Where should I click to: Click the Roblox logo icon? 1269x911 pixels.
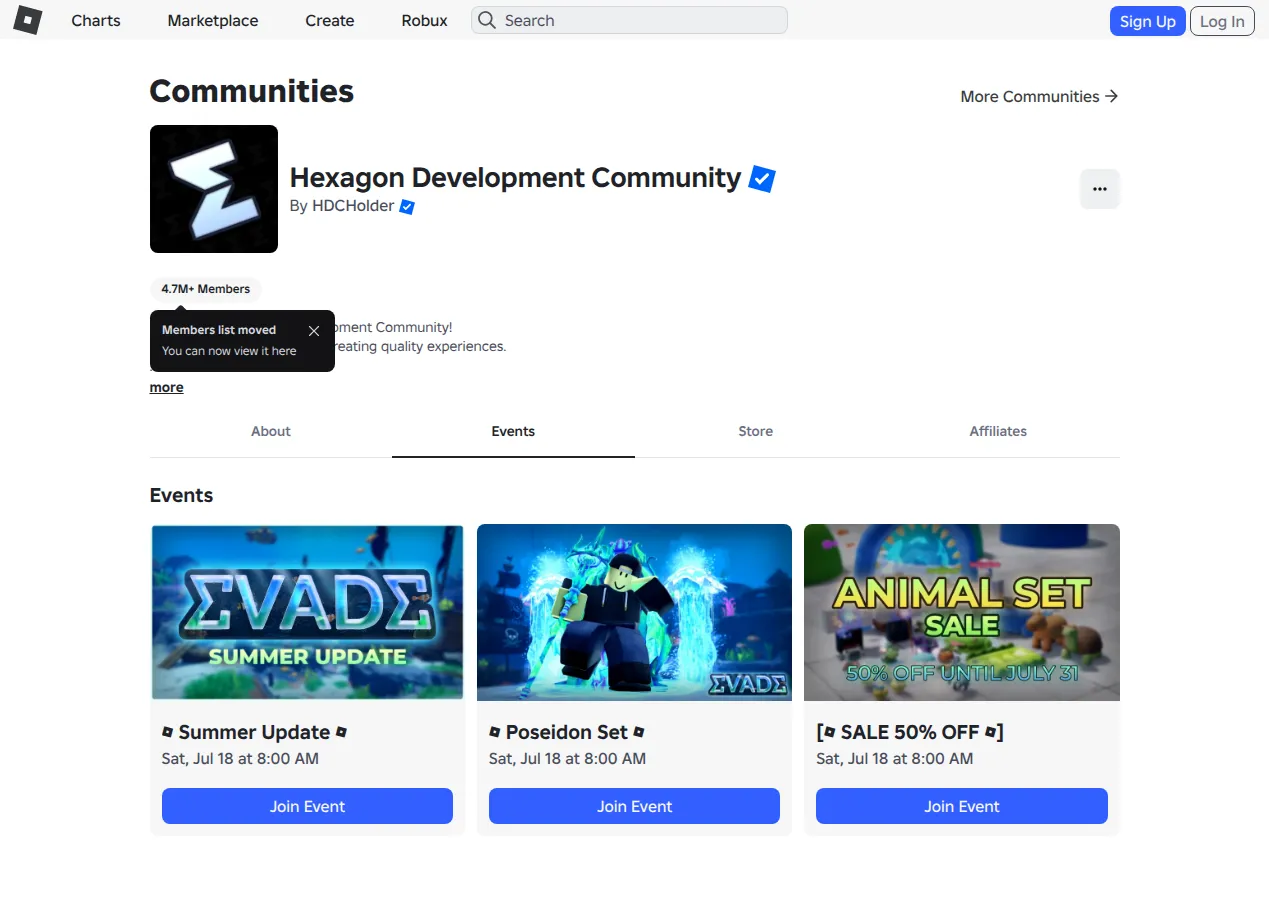coord(27,20)
